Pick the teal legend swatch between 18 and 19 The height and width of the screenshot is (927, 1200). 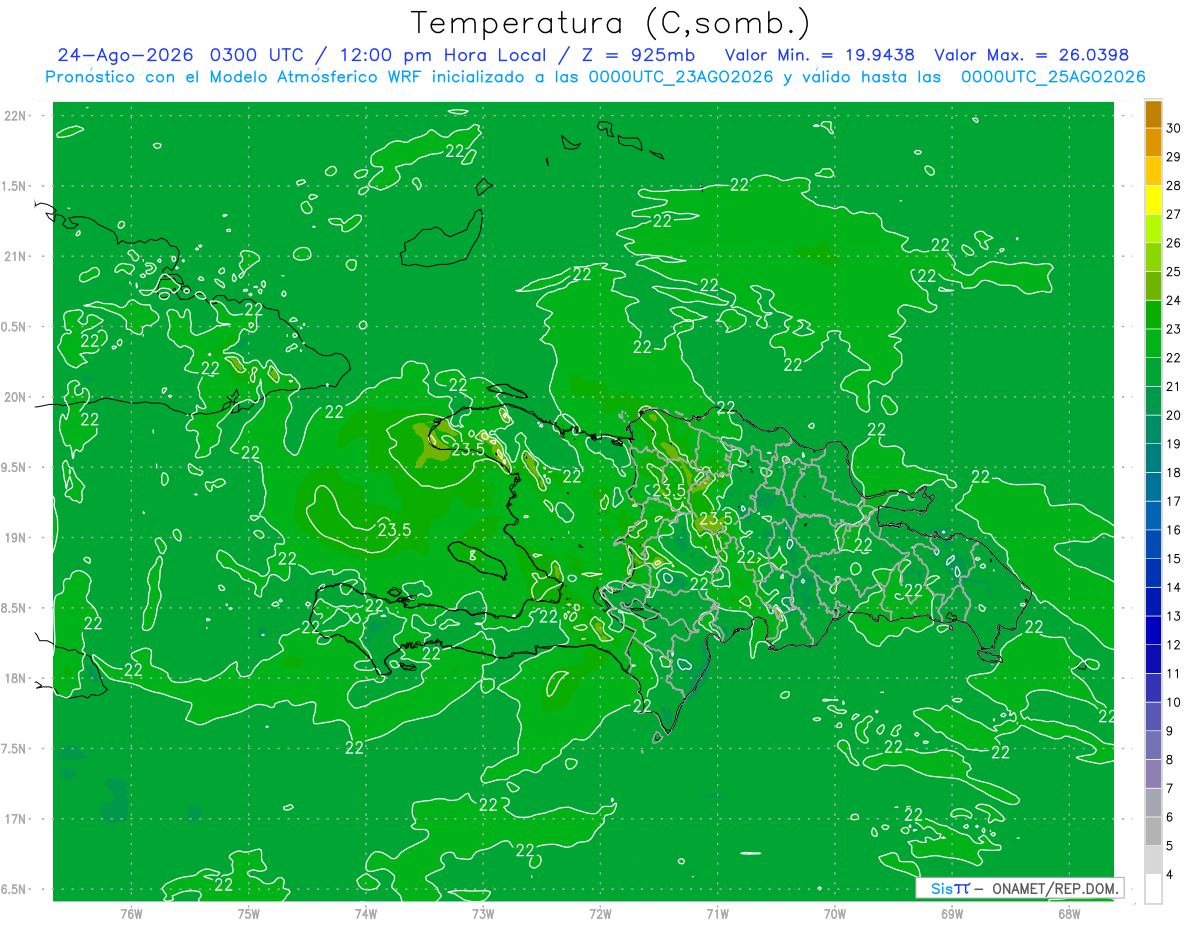tap(1153, 458)
